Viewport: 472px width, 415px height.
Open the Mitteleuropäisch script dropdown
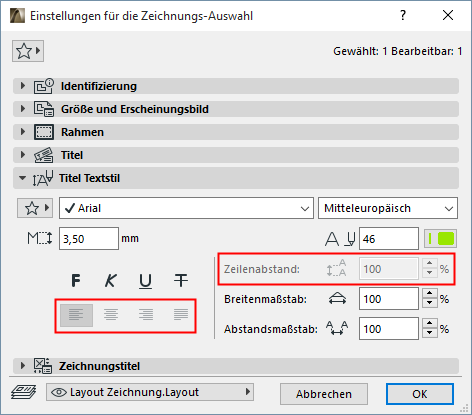tap(388, 208)
